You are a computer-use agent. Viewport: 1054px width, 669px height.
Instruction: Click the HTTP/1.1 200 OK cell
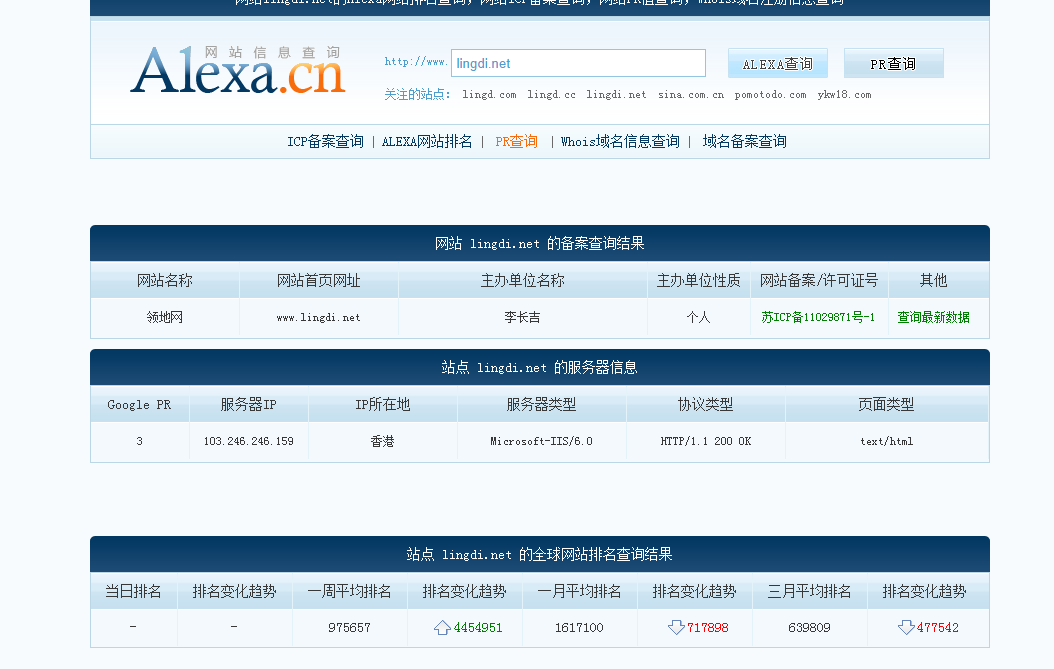pos(706,442)
